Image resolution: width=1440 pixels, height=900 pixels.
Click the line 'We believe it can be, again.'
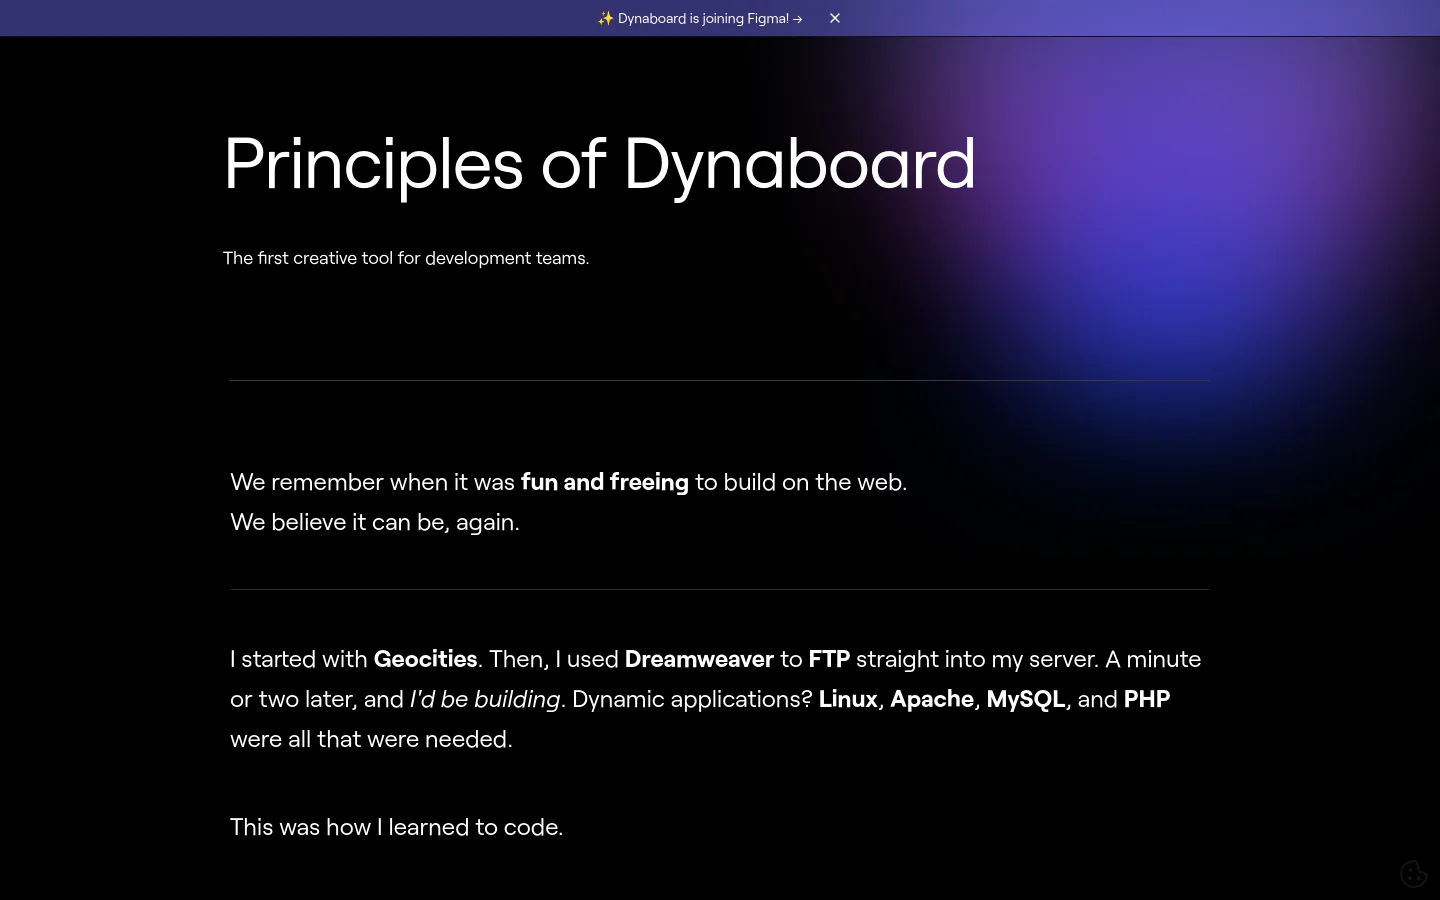coord(375,522)
